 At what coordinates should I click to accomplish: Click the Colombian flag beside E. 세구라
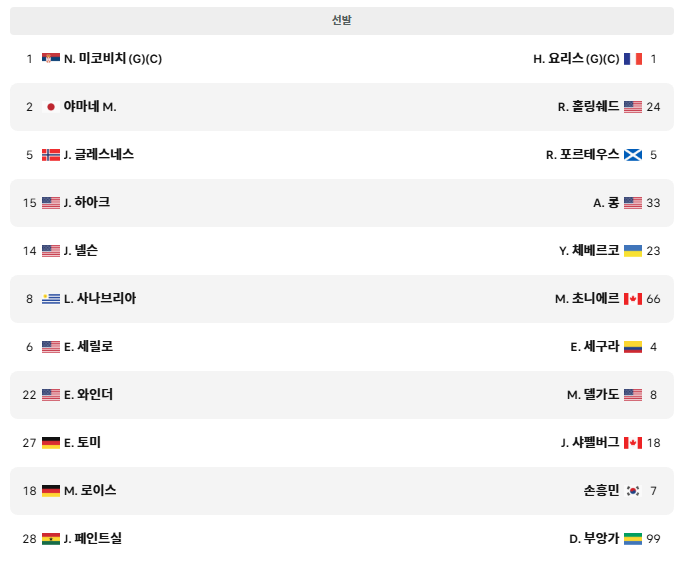[633, 346]
